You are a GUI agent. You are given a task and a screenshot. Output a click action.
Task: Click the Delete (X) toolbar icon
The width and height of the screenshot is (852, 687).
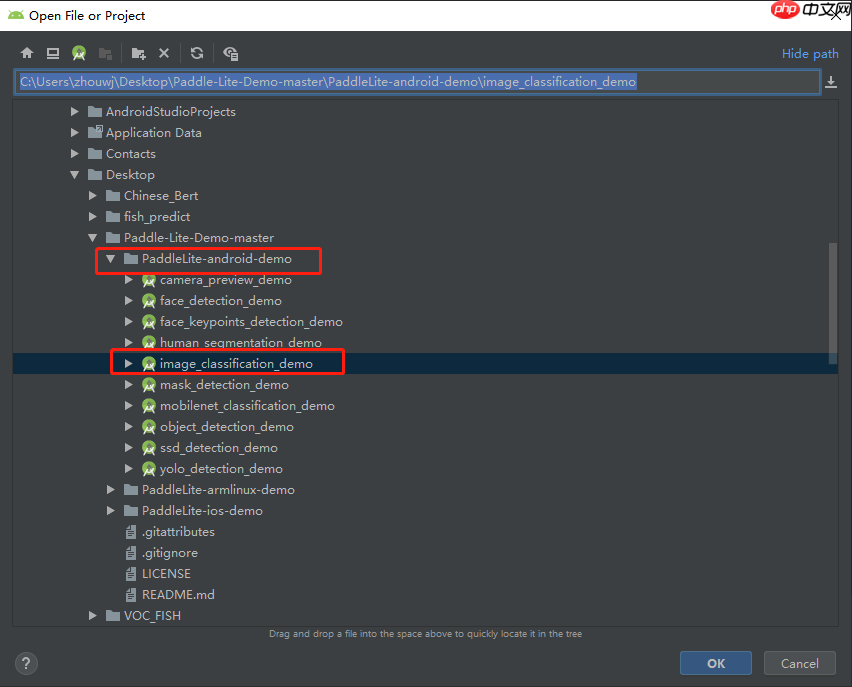(x=164, y=53)
